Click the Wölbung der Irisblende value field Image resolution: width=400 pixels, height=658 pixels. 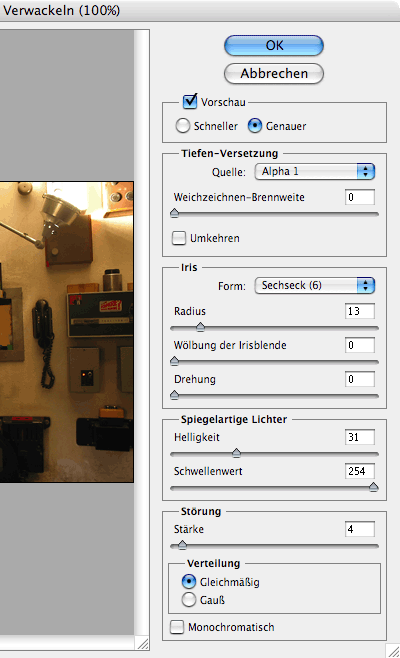pos(360,345)
